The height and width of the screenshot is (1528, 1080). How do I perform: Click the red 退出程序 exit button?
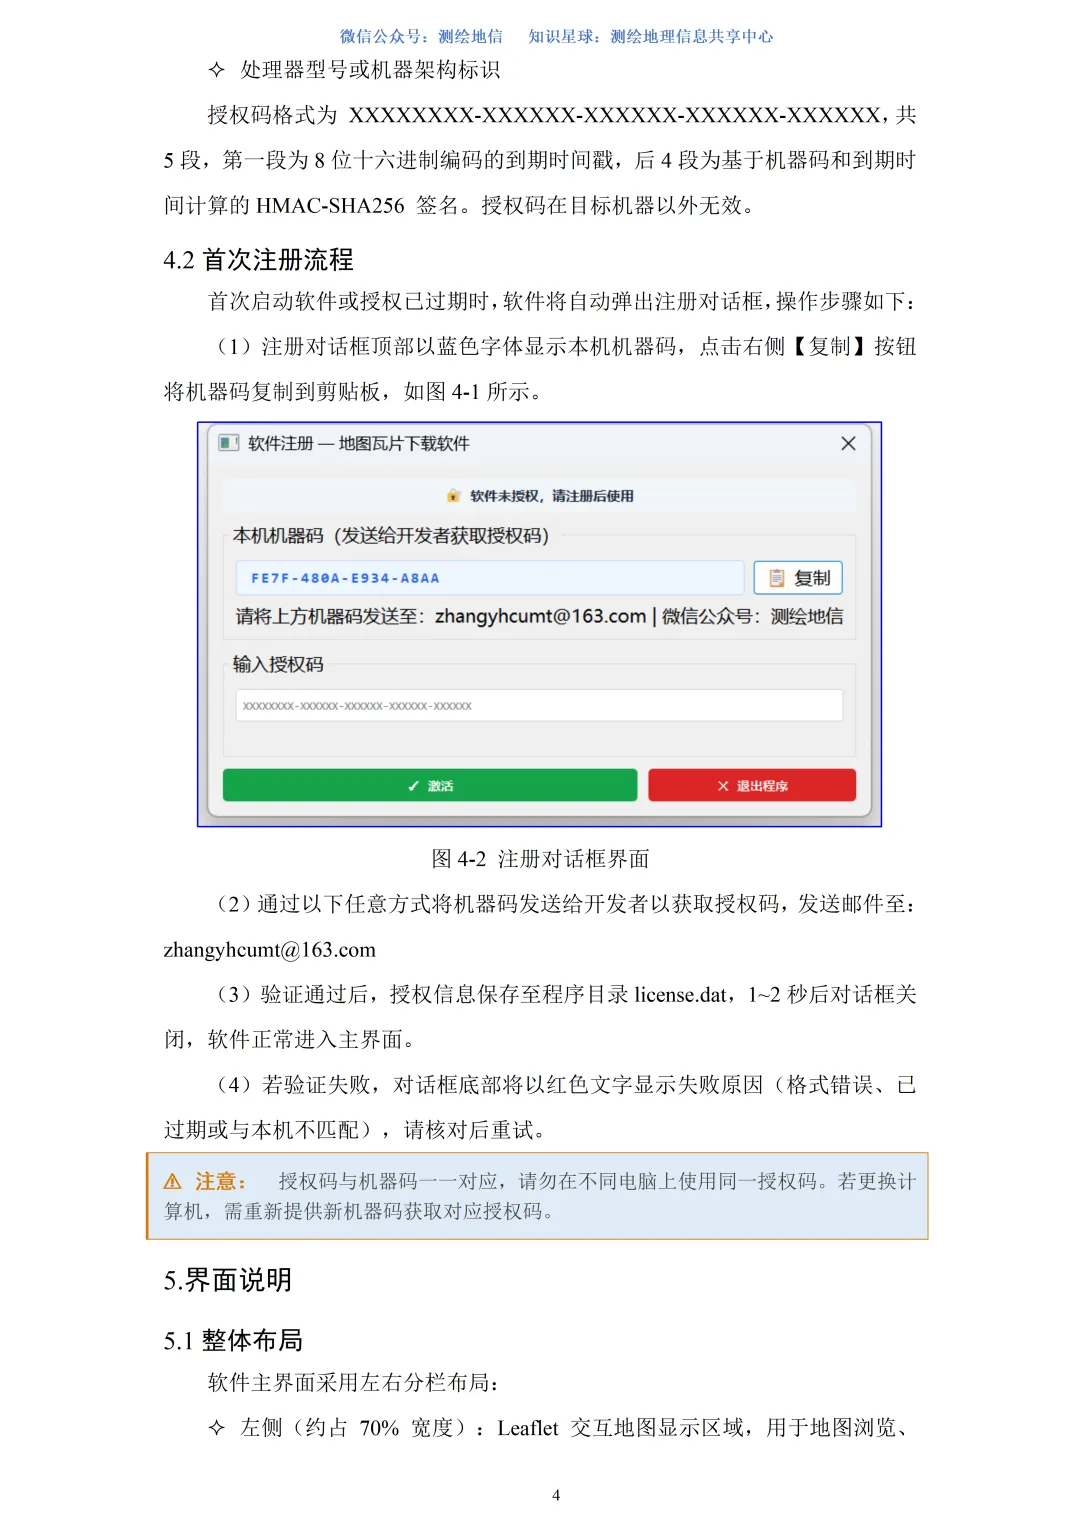pyautogui.click(x=752, y=785)
